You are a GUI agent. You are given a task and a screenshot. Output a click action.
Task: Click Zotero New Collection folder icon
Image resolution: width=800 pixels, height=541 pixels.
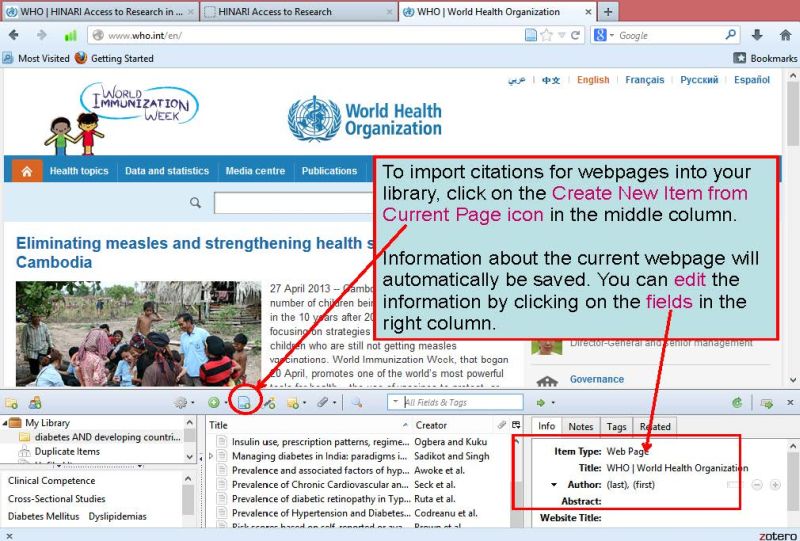[12, 402]
